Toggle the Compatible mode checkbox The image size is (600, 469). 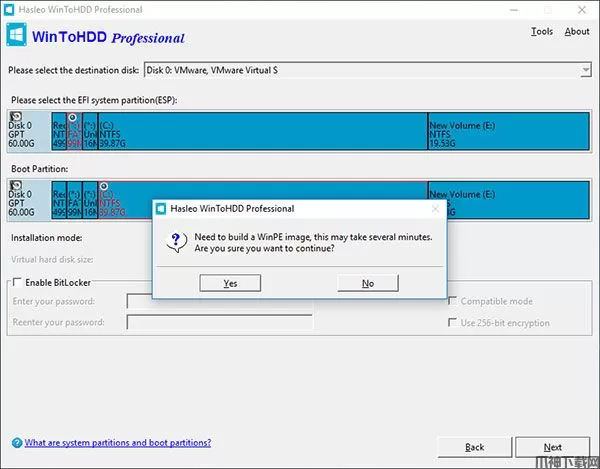click(x=453, y=301)
